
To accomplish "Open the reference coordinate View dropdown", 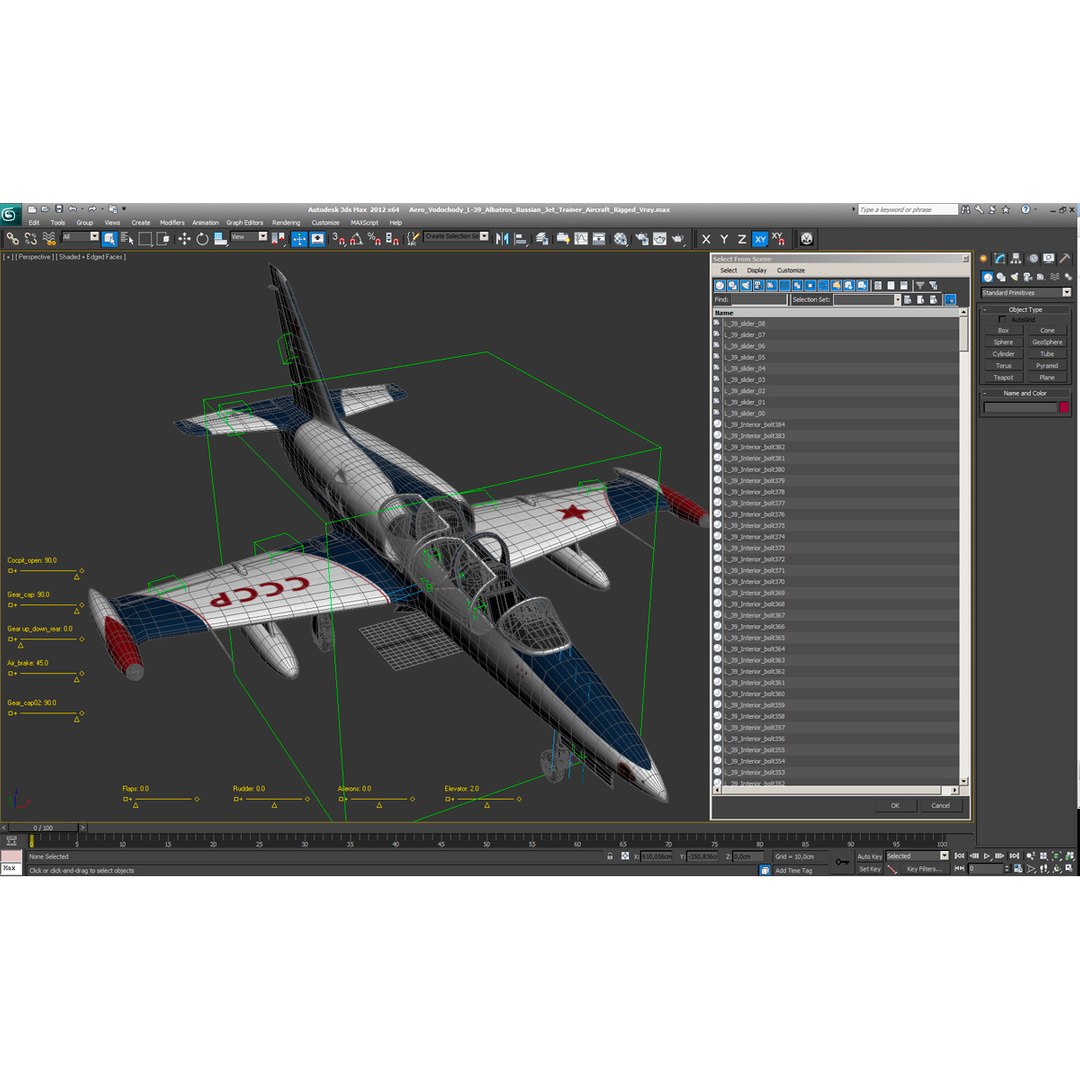I will tap(249, 236).
